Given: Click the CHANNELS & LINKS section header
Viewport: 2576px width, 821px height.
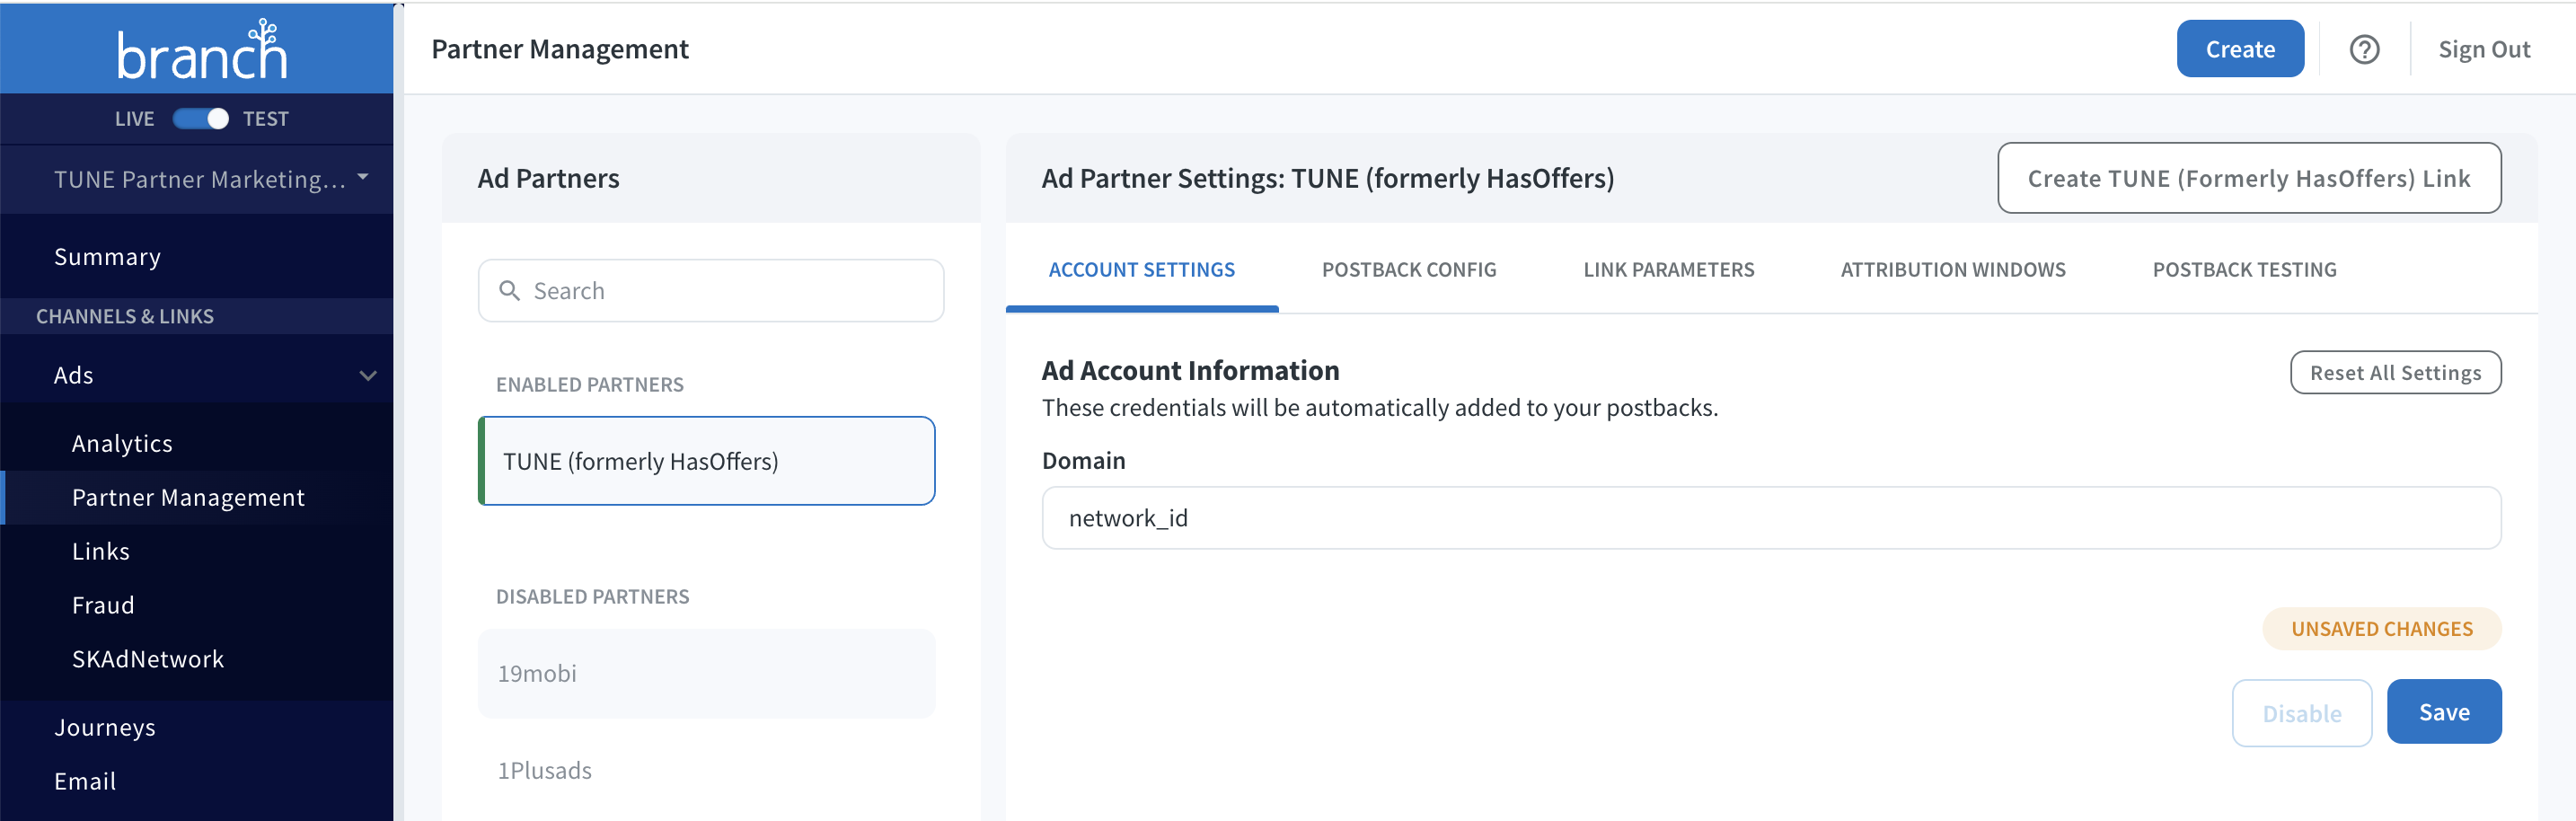Looking at the screenshot, I should pos(125,316).
